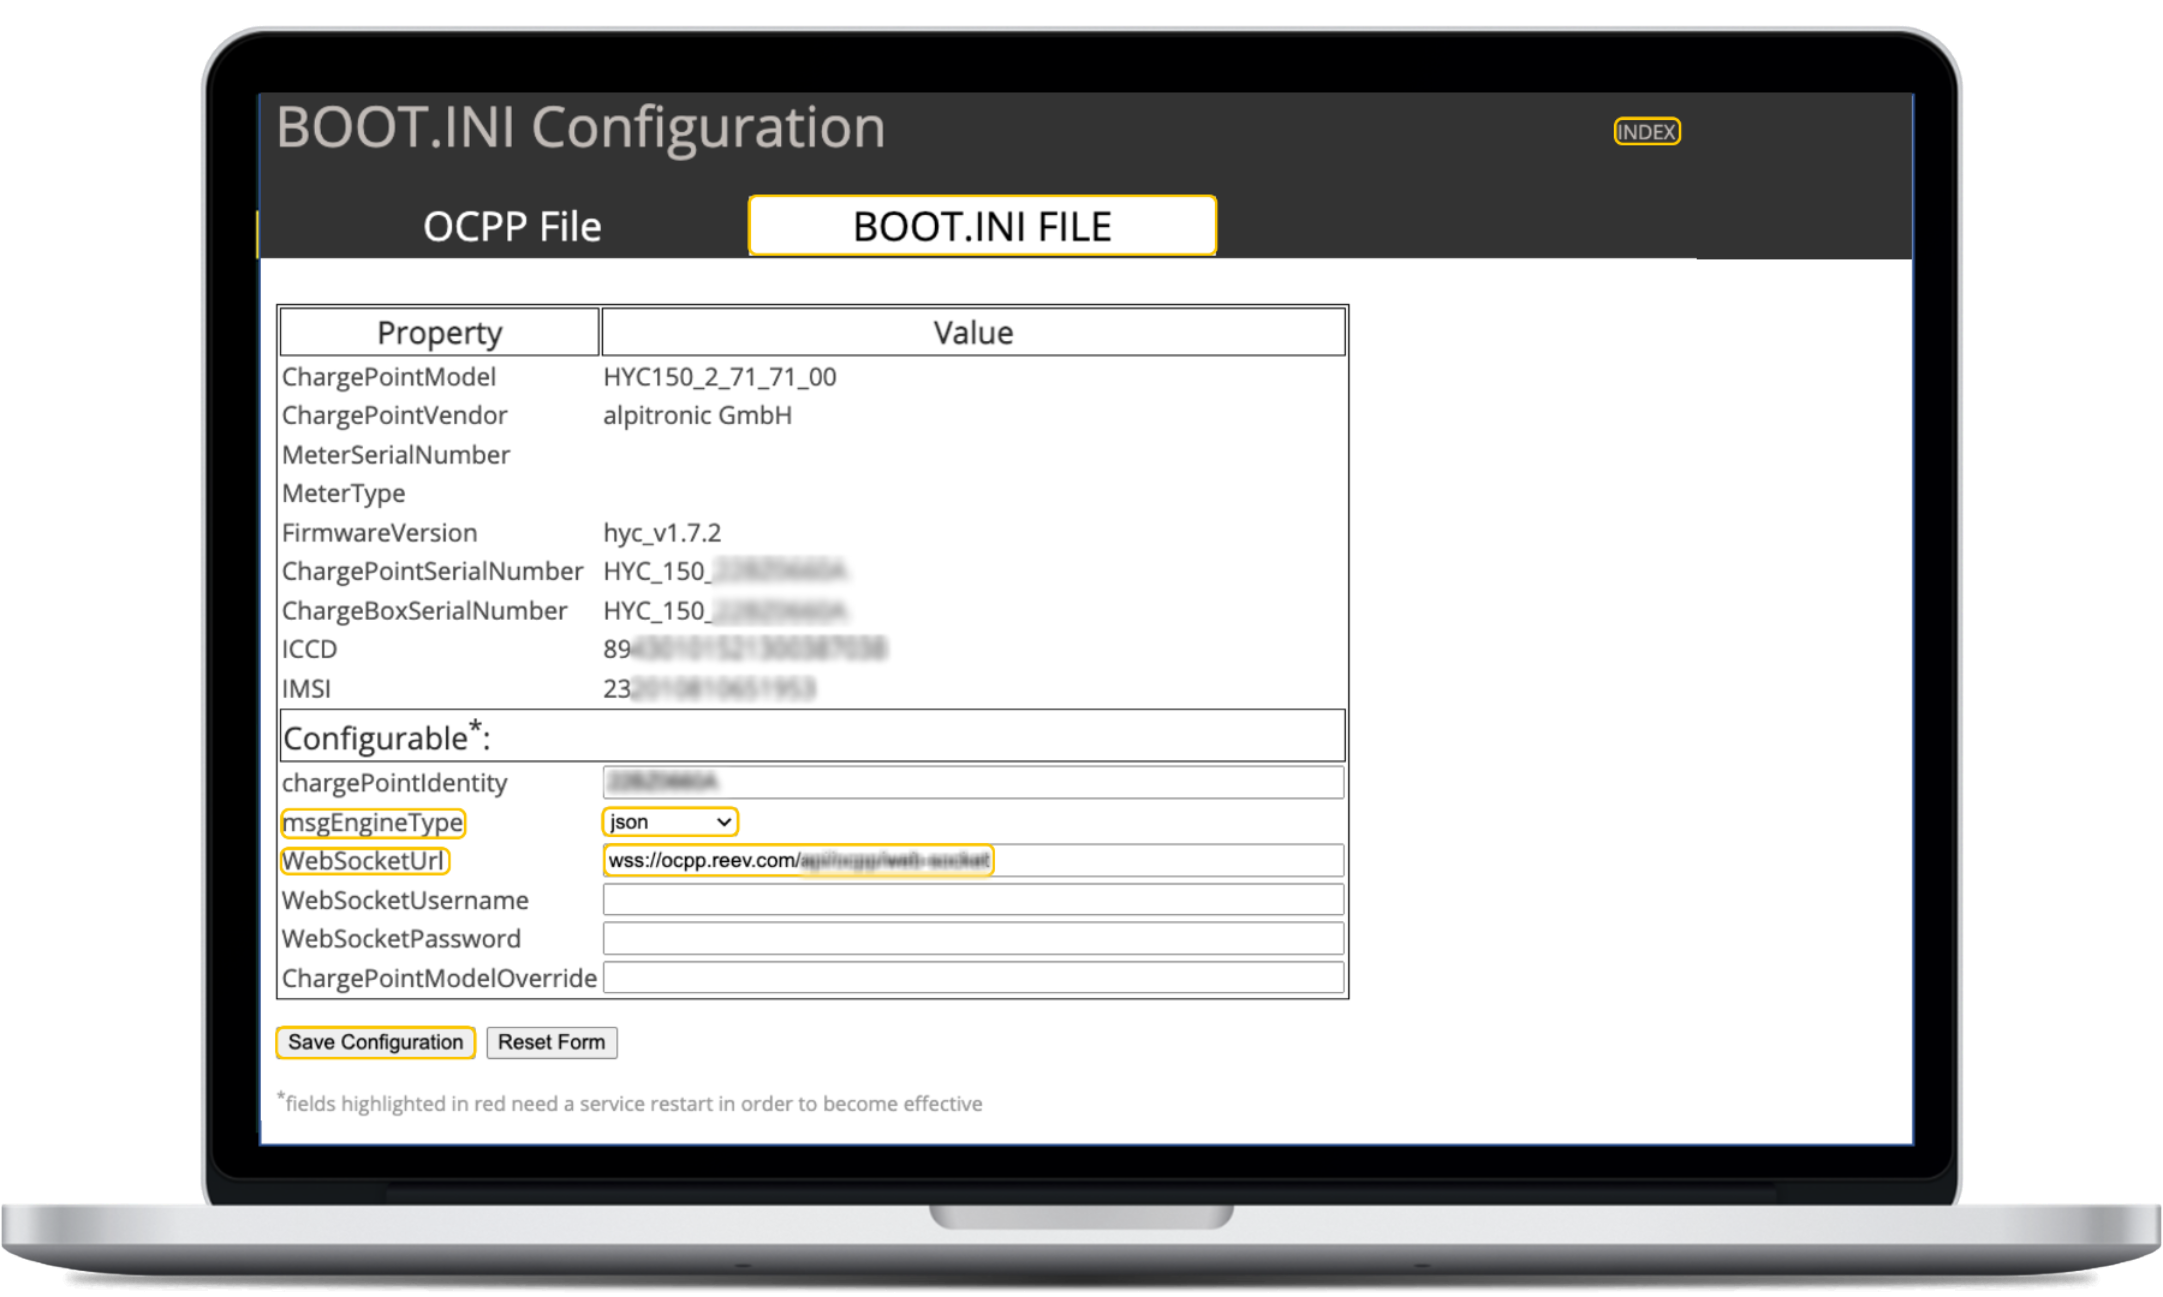
Task: Click the ChargePointModelOverride input field
Action: point(972,978)
